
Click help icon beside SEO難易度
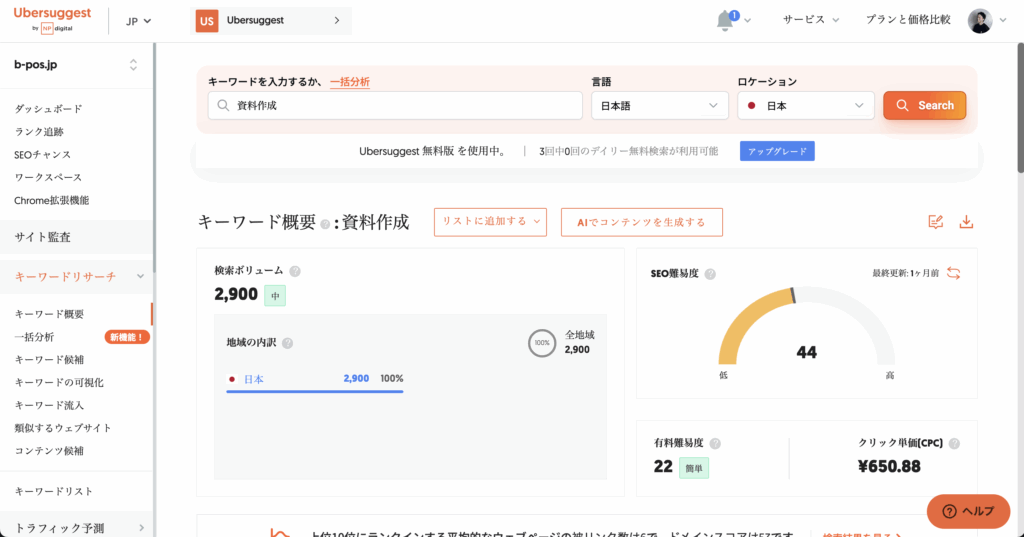710,274
